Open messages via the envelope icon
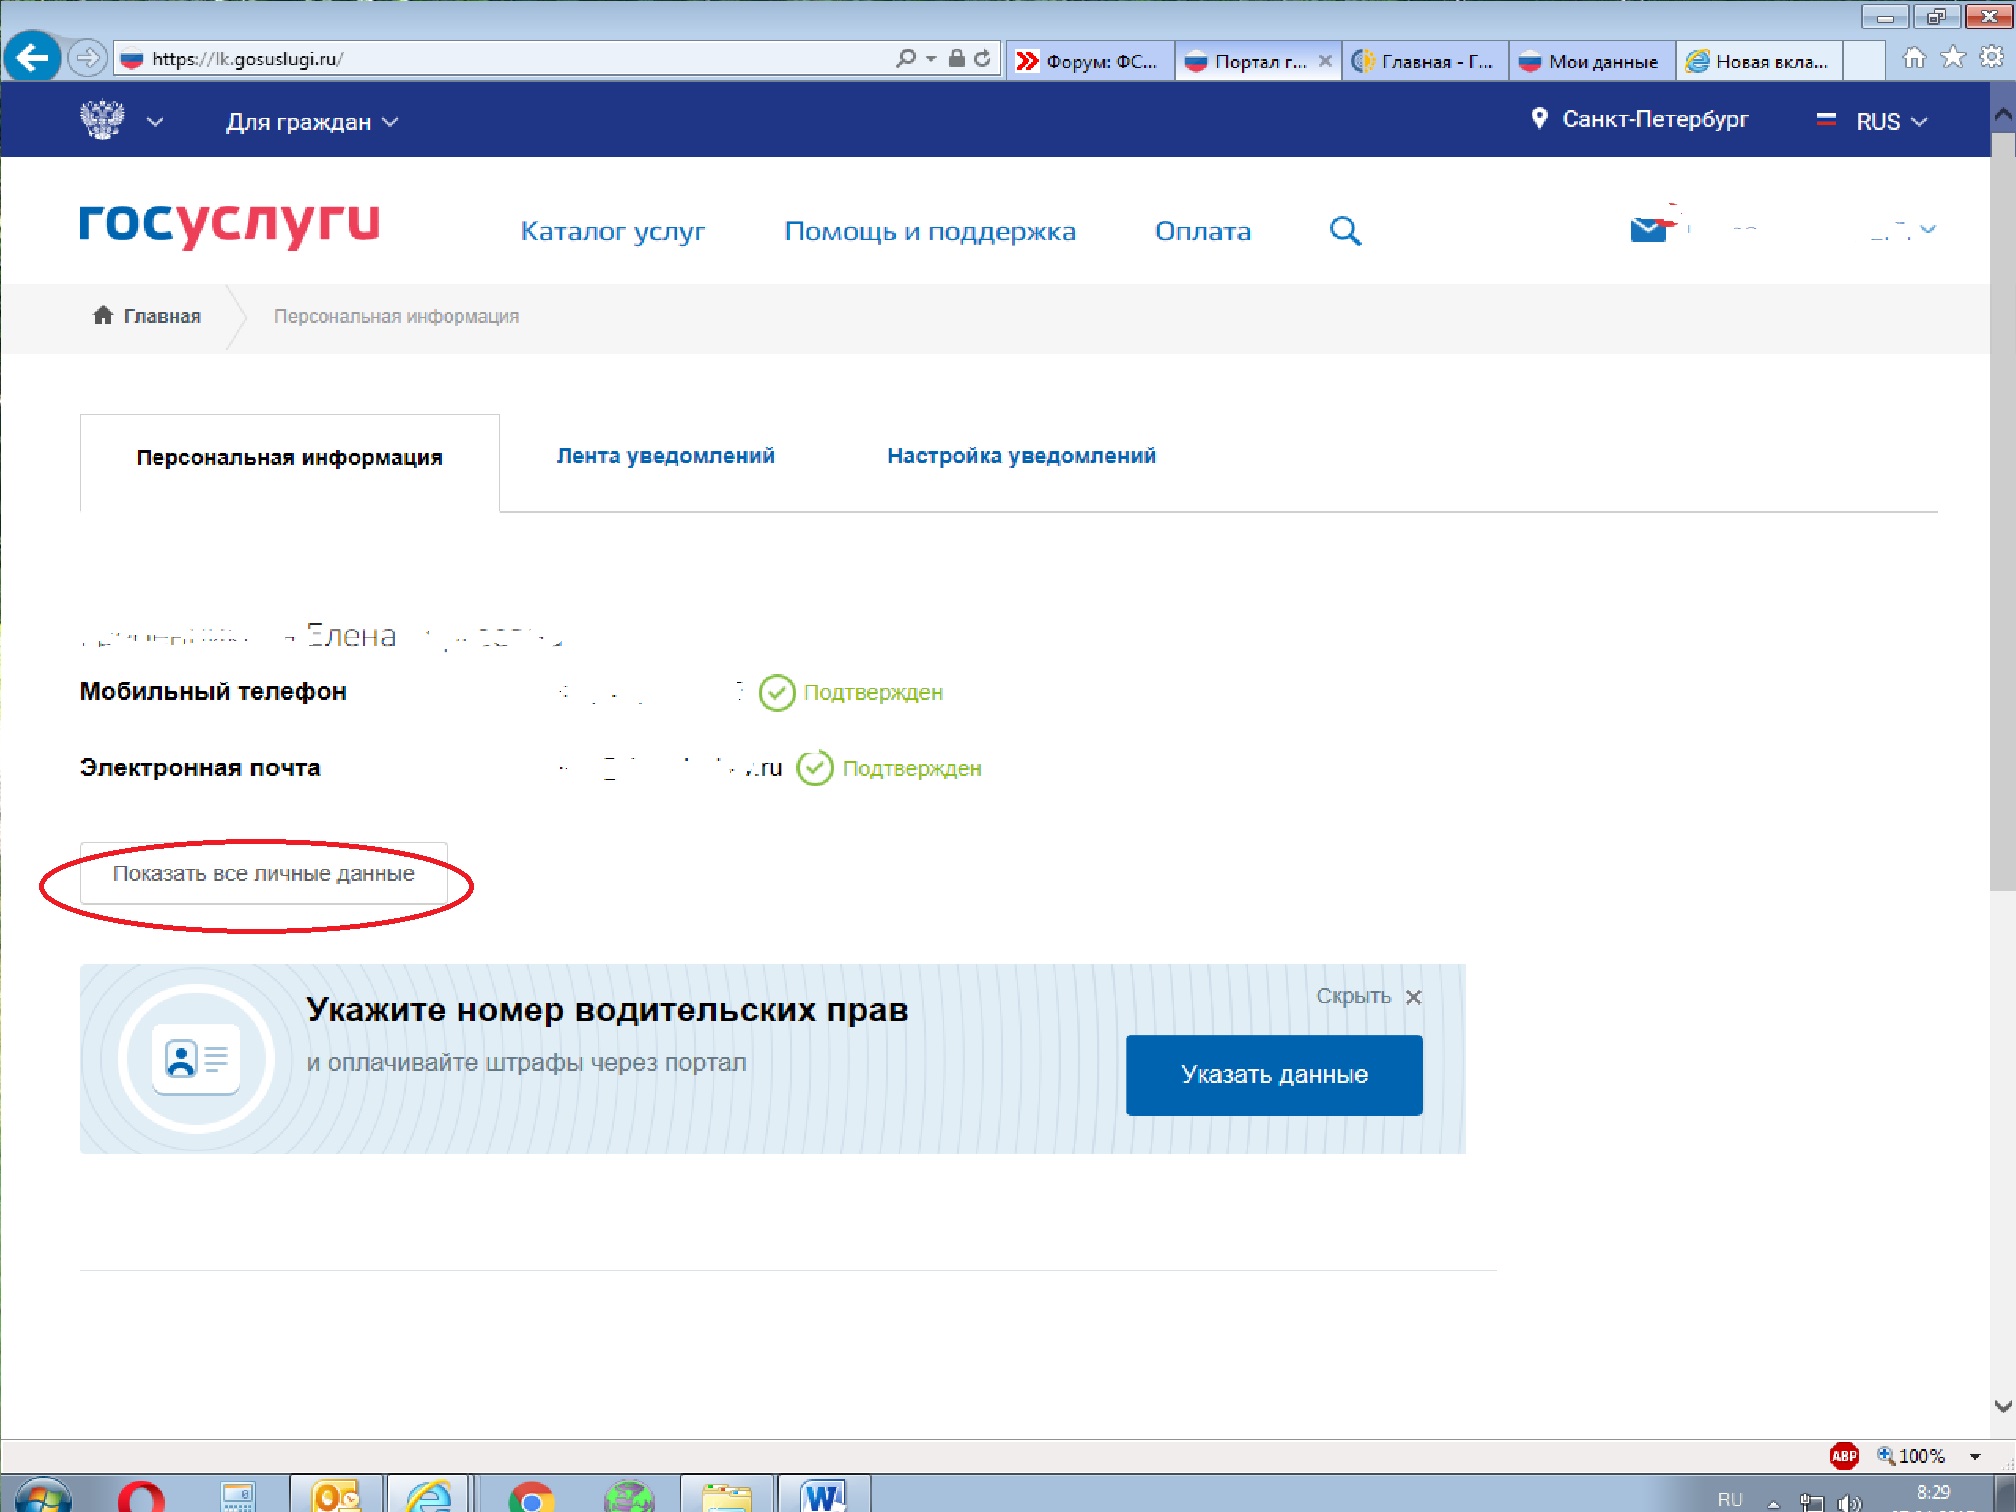The image size is (2016, 1512). (1648, 229)
